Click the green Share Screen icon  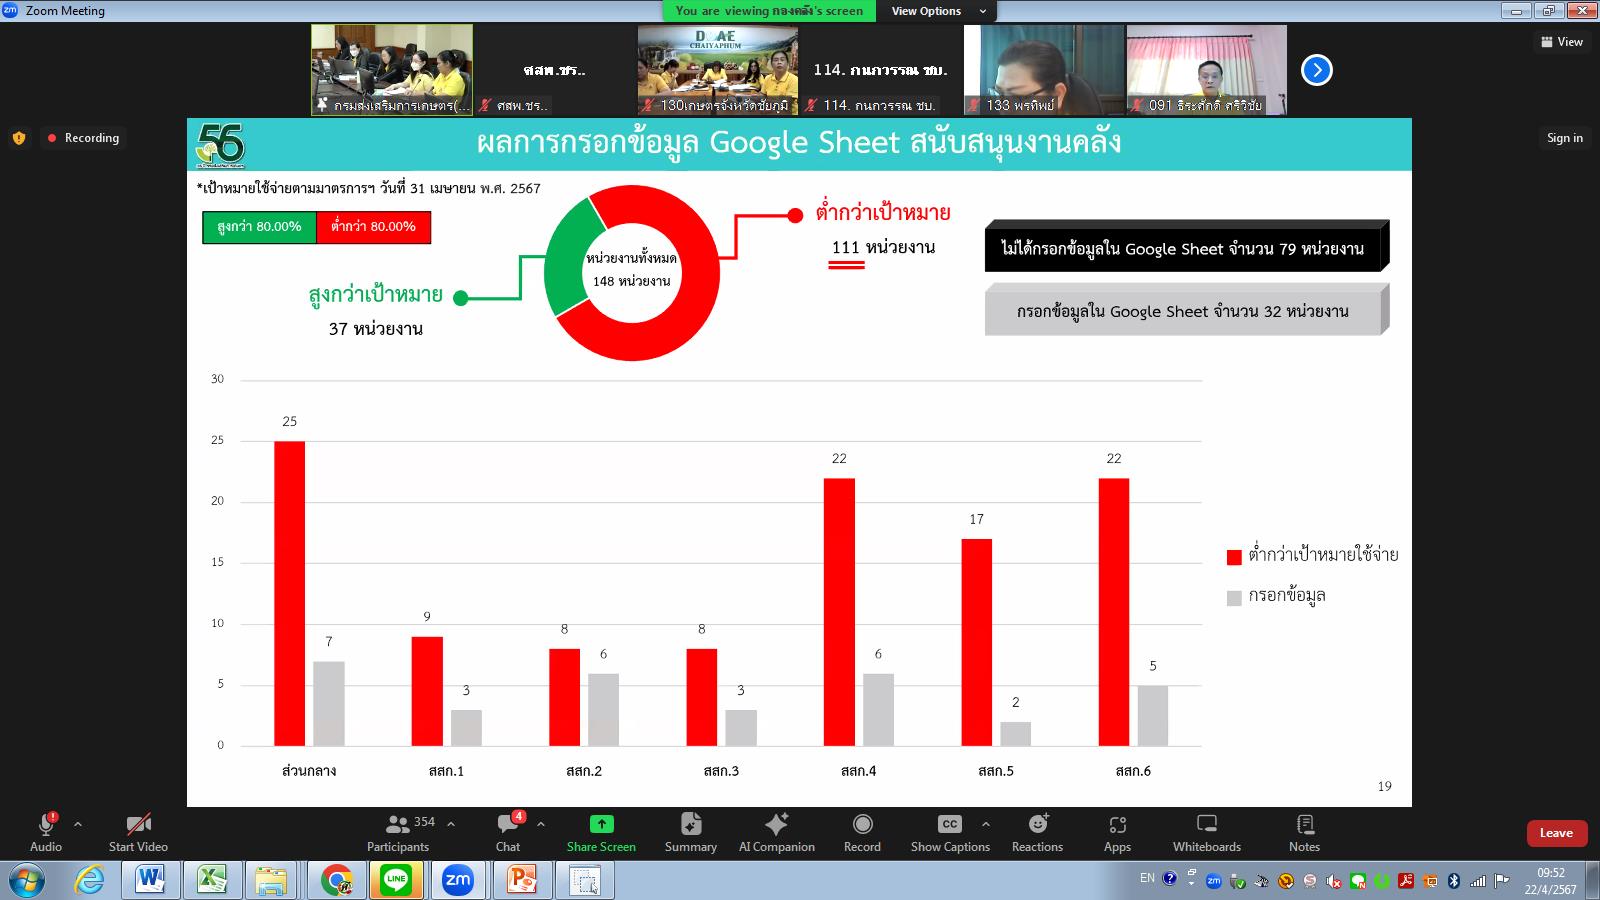[x=601, y=824]
